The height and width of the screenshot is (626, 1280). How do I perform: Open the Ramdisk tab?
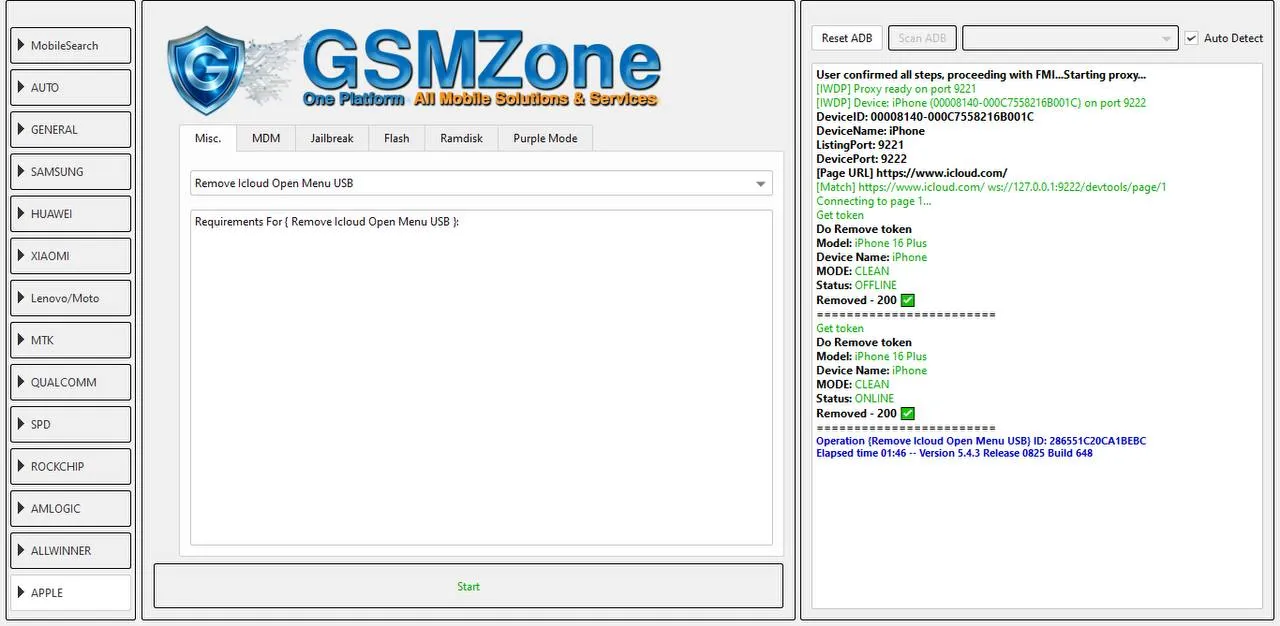(461, 138)
